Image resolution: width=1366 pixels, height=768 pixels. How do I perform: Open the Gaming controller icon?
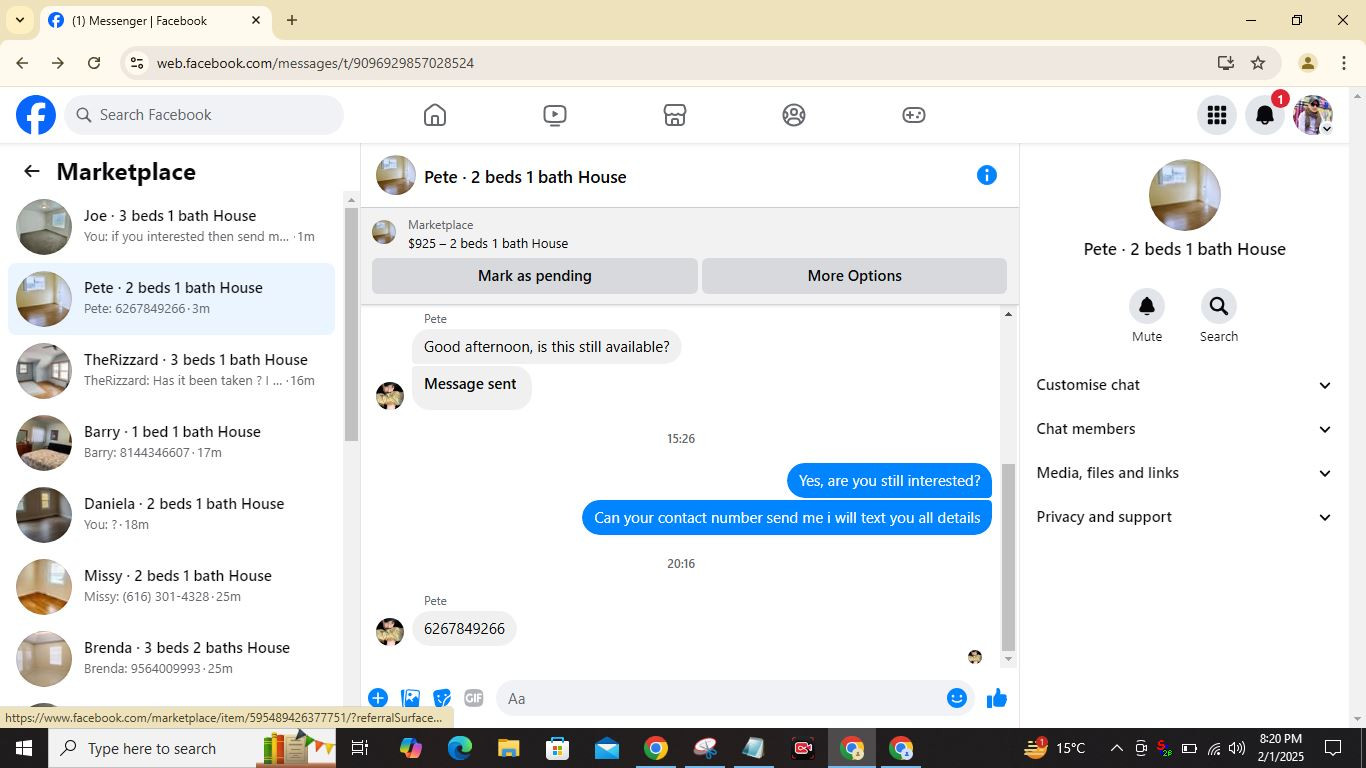coord(914,115)
